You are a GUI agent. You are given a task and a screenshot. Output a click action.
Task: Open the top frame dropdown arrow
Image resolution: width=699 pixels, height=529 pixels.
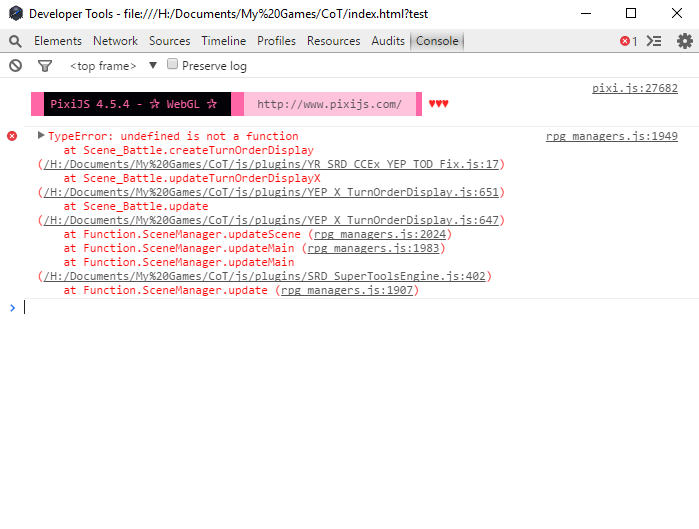[153, 66]
